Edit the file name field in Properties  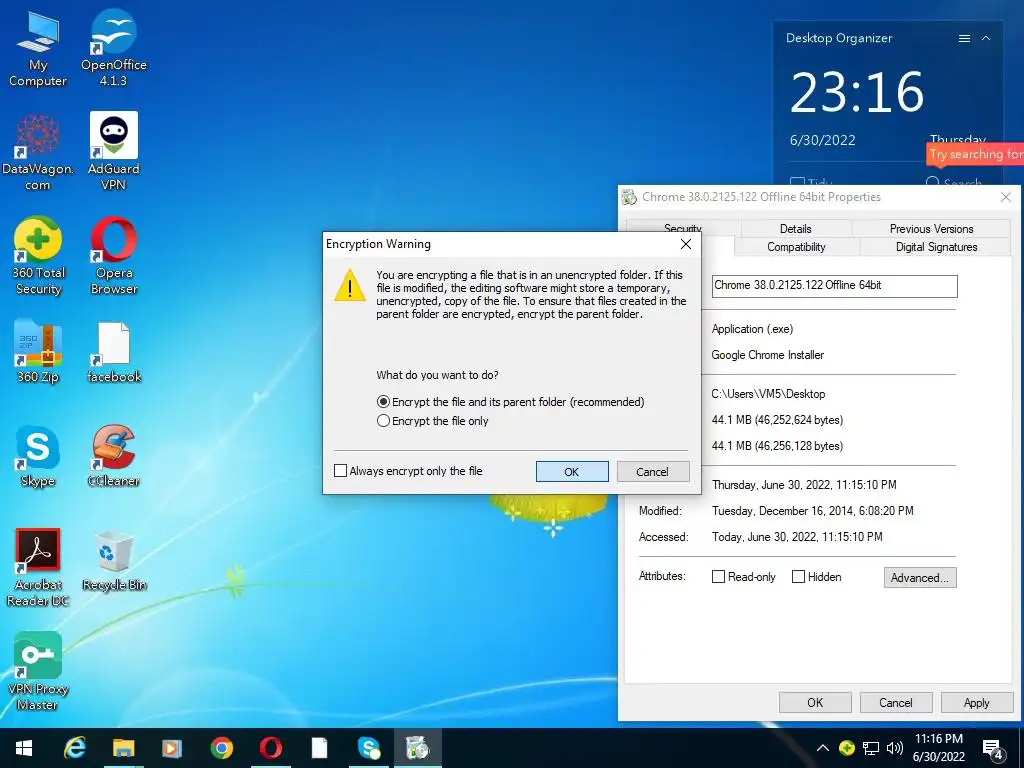point(835,286)
